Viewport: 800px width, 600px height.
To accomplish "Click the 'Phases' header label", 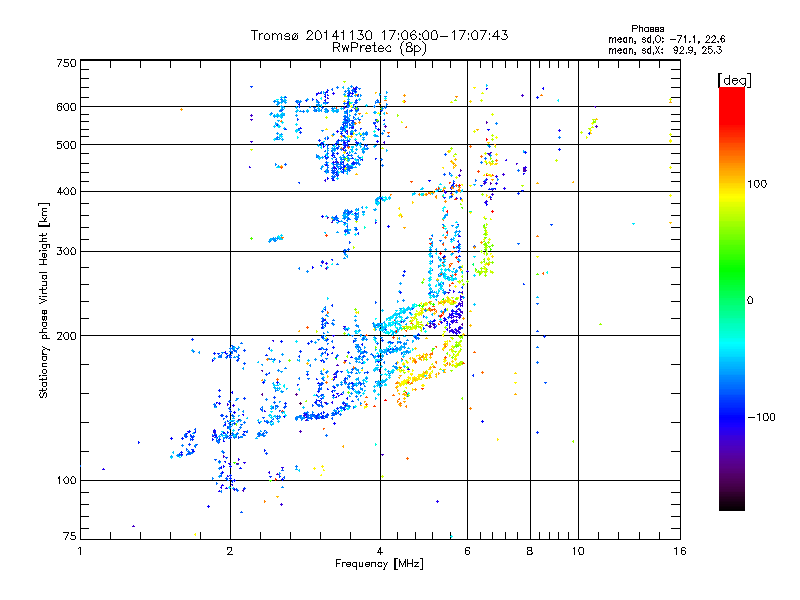I will (647, 29).
